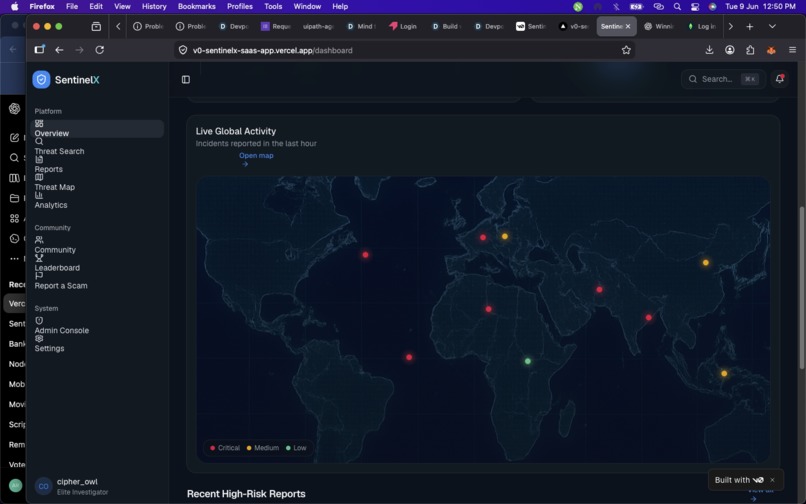The width and height of the screenshot is (806, 504).
Task: Click the address bar URL
Action: click(272, 50)
